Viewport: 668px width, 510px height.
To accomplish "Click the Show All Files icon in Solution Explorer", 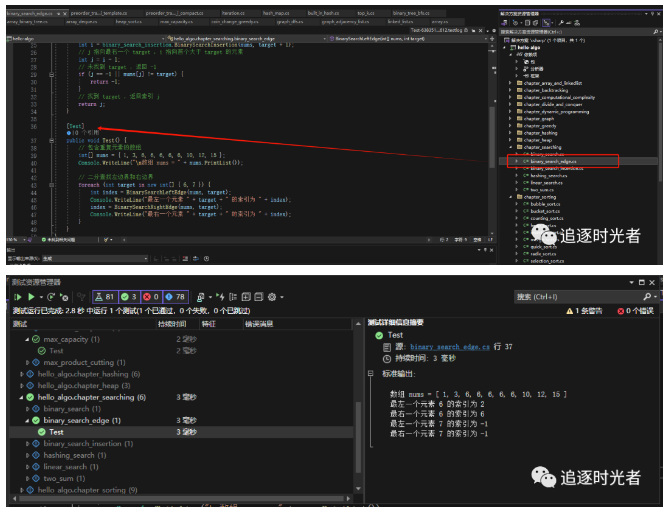I will 536,23.
